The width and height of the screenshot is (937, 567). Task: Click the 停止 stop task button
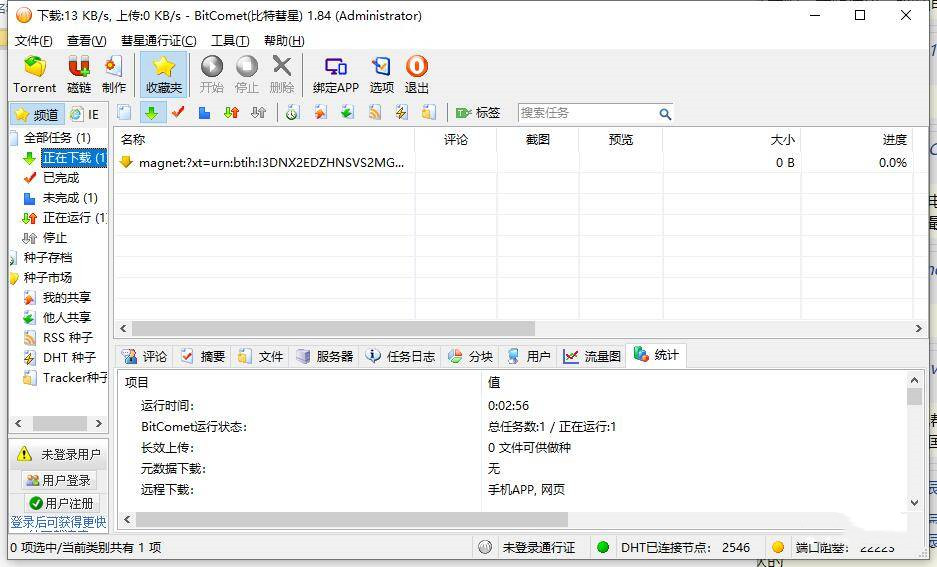coord(247,74)
